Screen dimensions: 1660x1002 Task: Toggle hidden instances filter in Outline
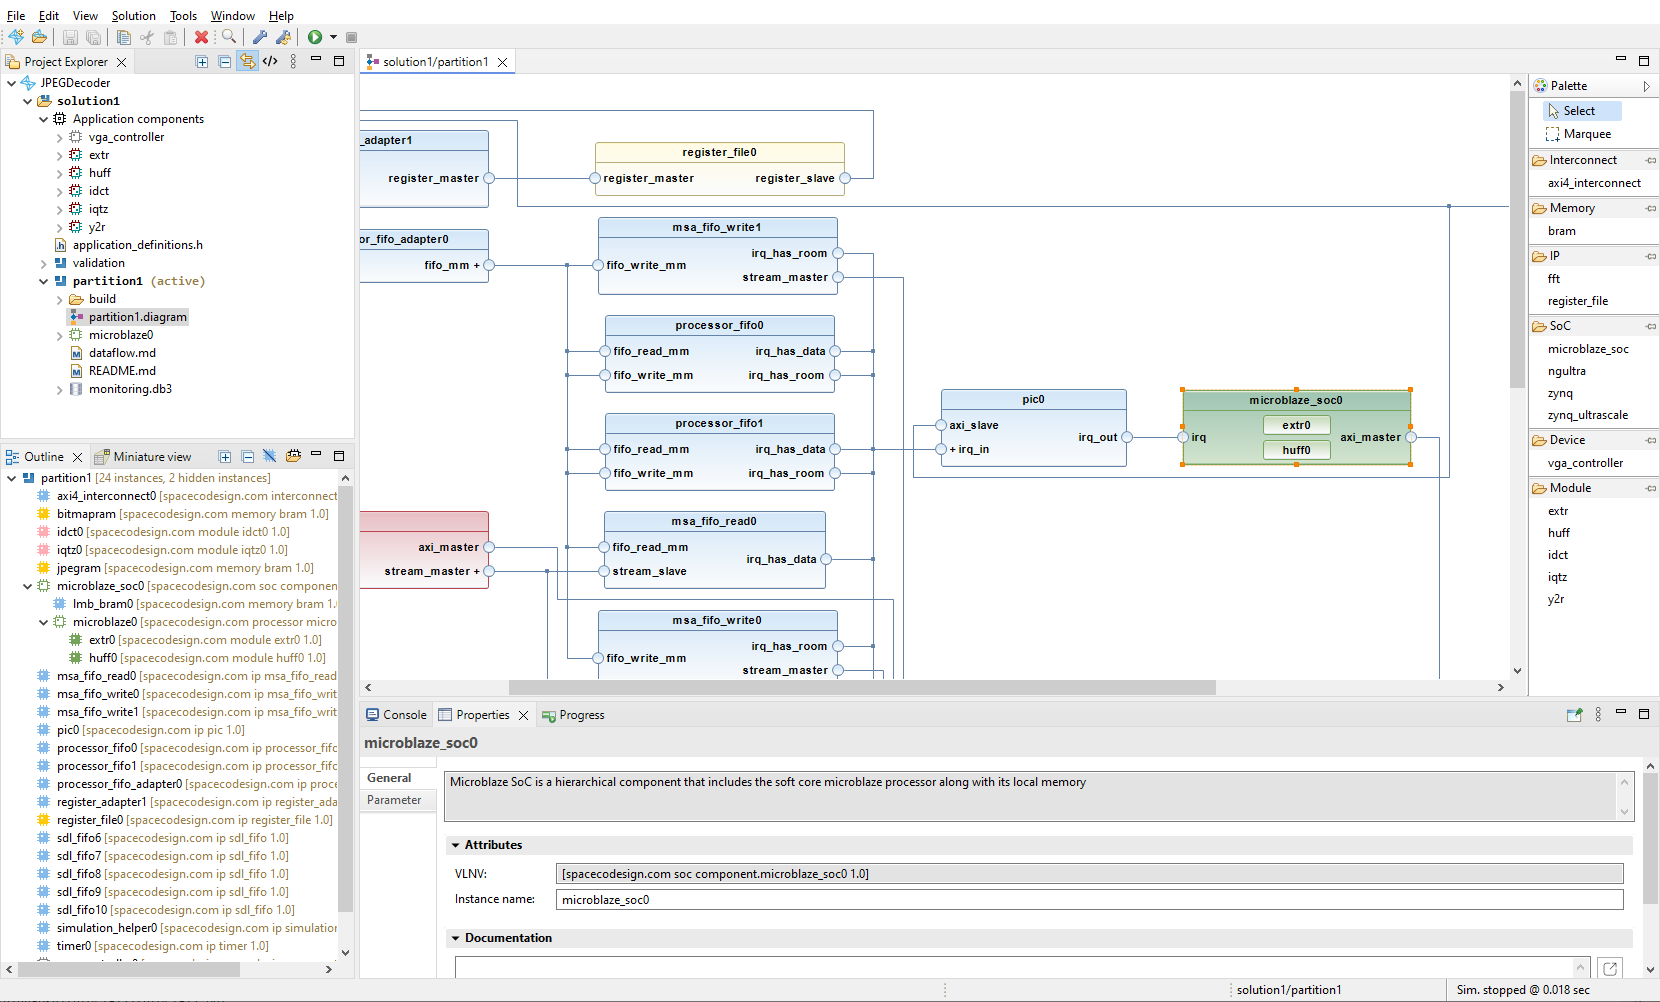coord(269,457)
